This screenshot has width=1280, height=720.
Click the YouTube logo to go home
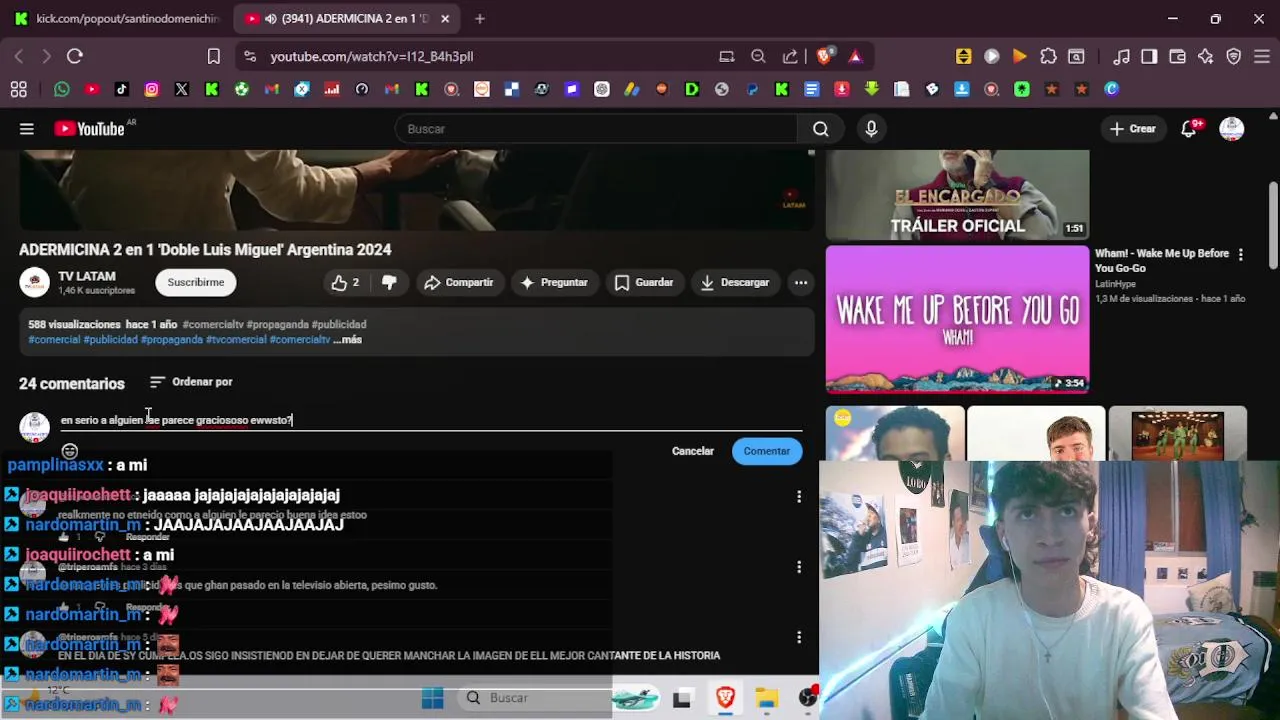click(89, 129)
